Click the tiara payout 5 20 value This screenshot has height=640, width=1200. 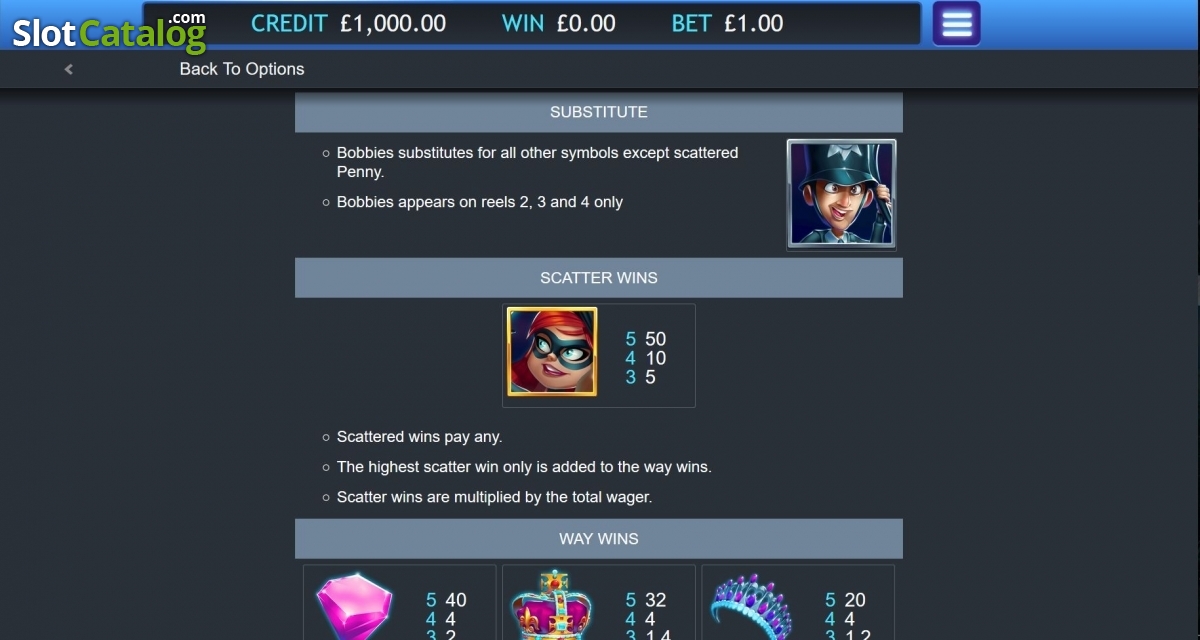tap(845, 600)
